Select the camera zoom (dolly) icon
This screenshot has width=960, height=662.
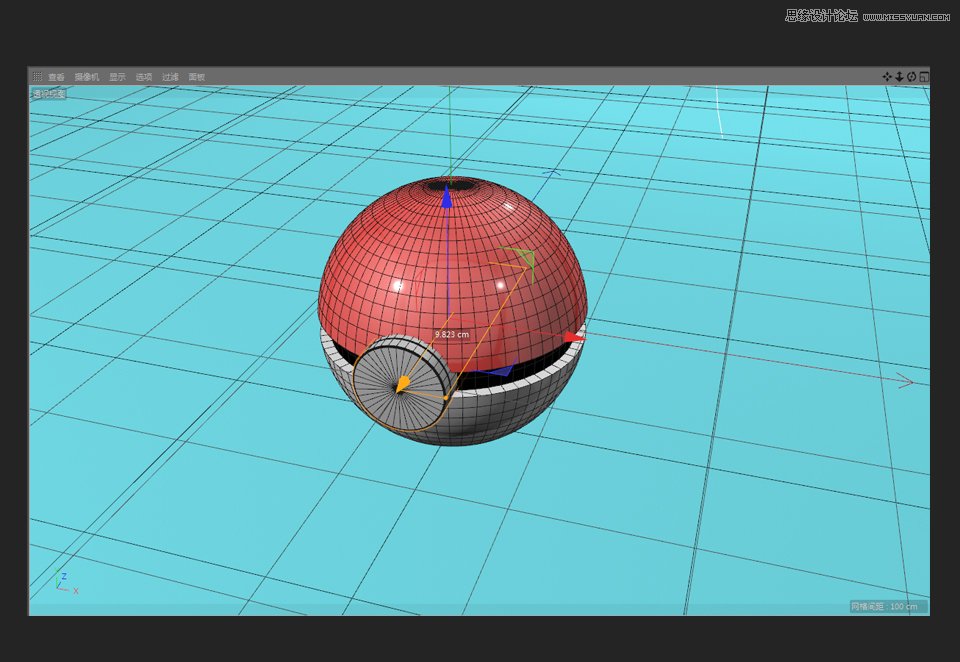[x=899, y=75]
